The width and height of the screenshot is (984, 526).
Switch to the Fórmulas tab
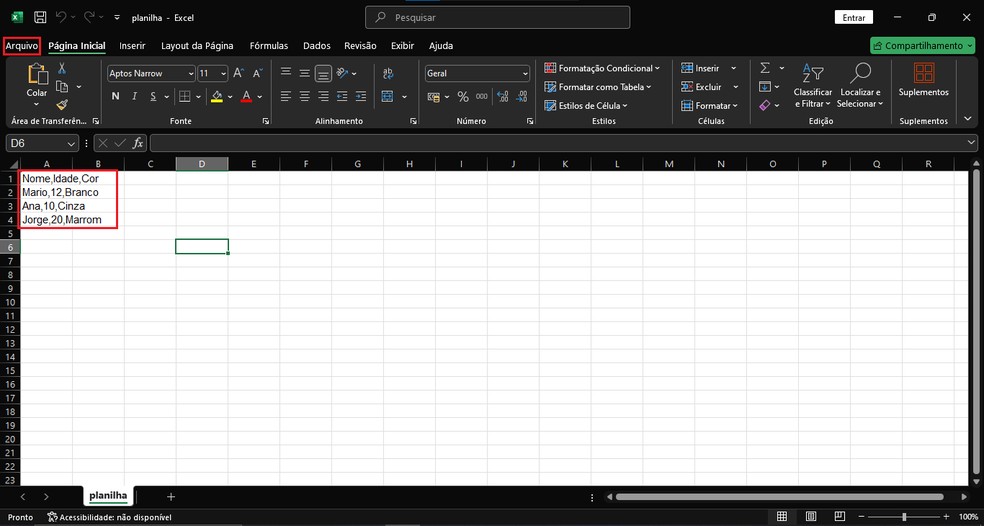tap(269, 46)
